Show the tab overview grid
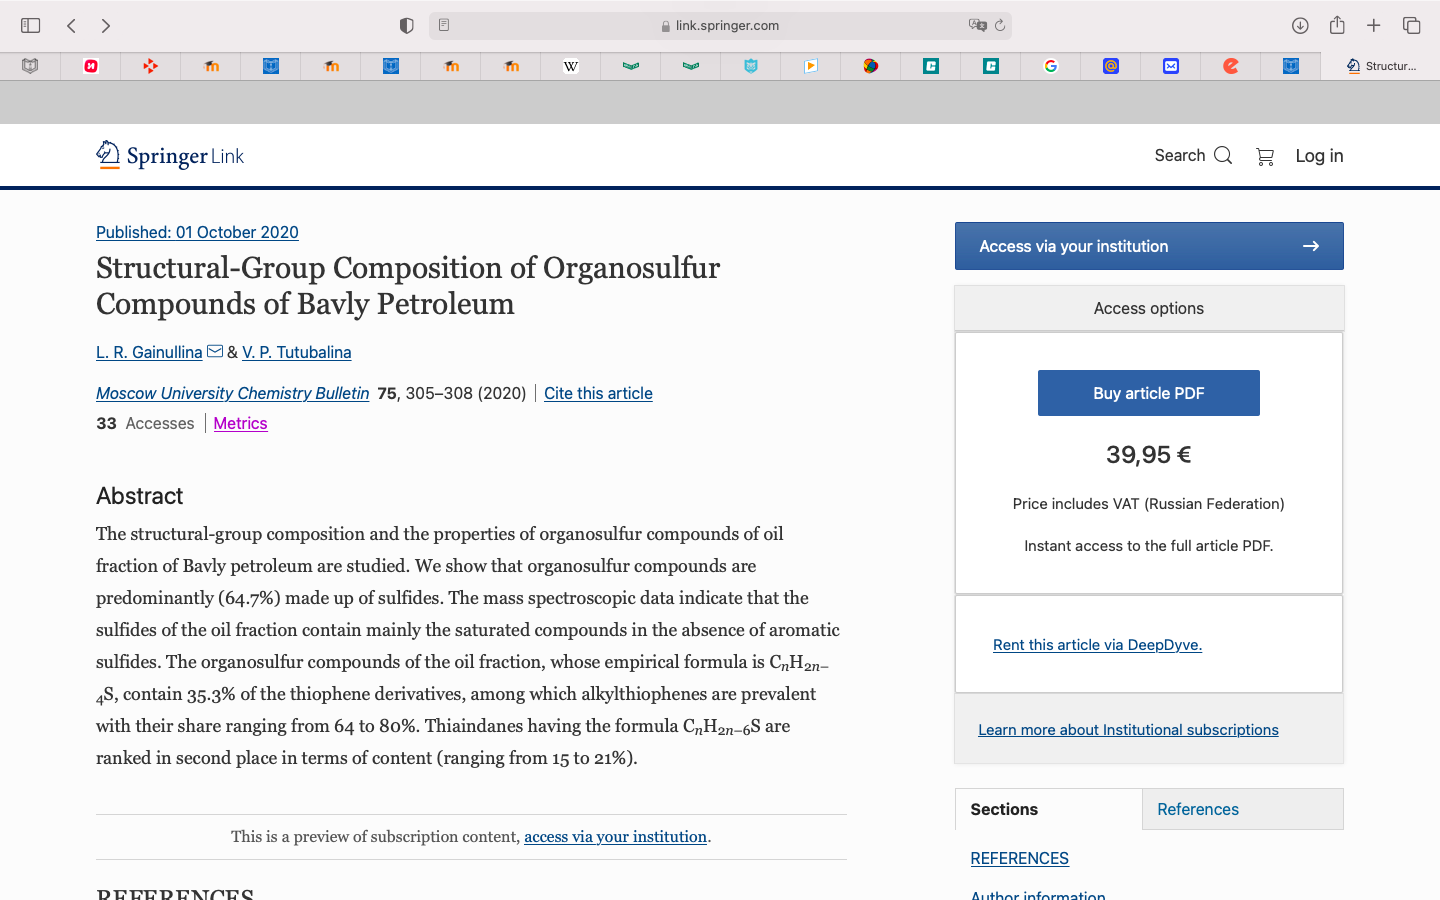This screenshot has height=900, width=1440. click(1411, 25)
